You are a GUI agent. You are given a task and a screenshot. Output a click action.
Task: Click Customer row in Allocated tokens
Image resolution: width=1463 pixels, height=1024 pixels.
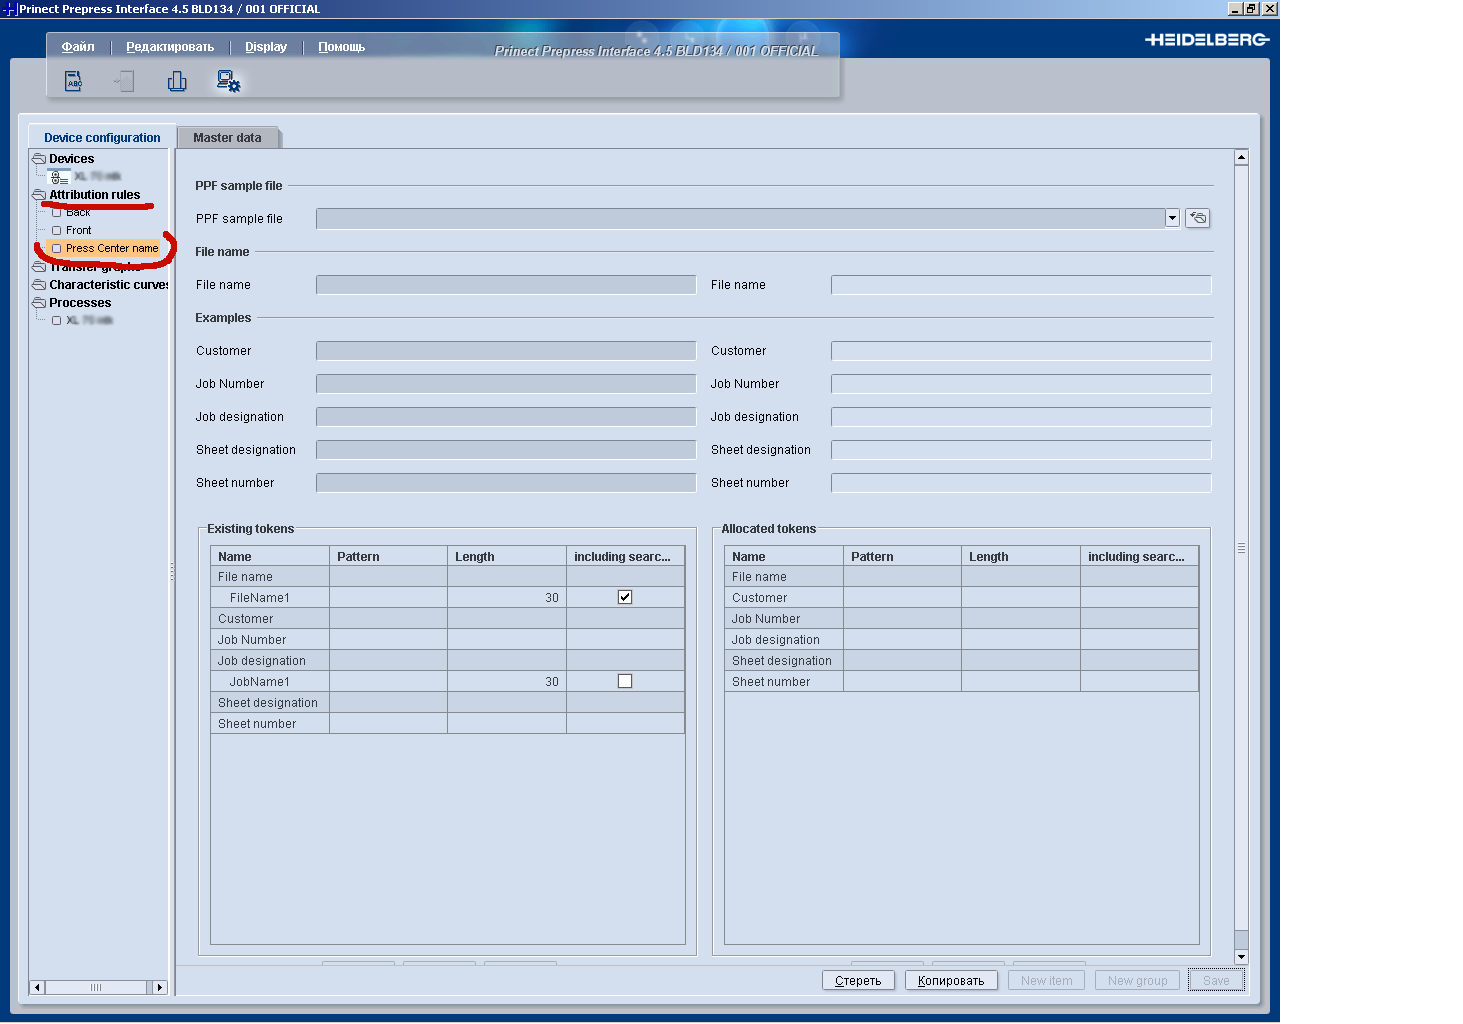tap(961, 597)
